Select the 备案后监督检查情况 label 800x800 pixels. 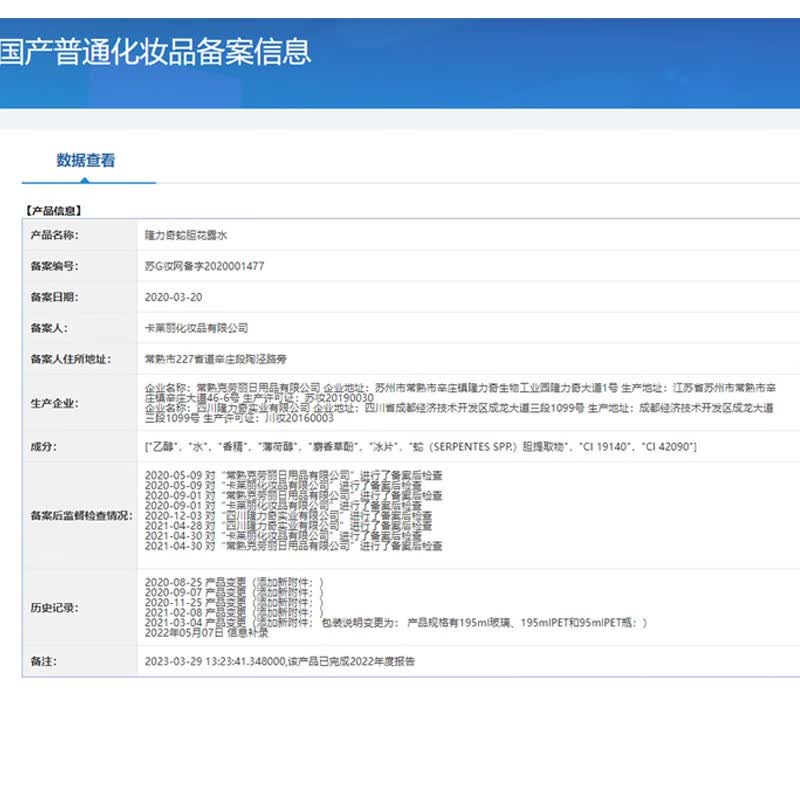click(x=82, y=516)
